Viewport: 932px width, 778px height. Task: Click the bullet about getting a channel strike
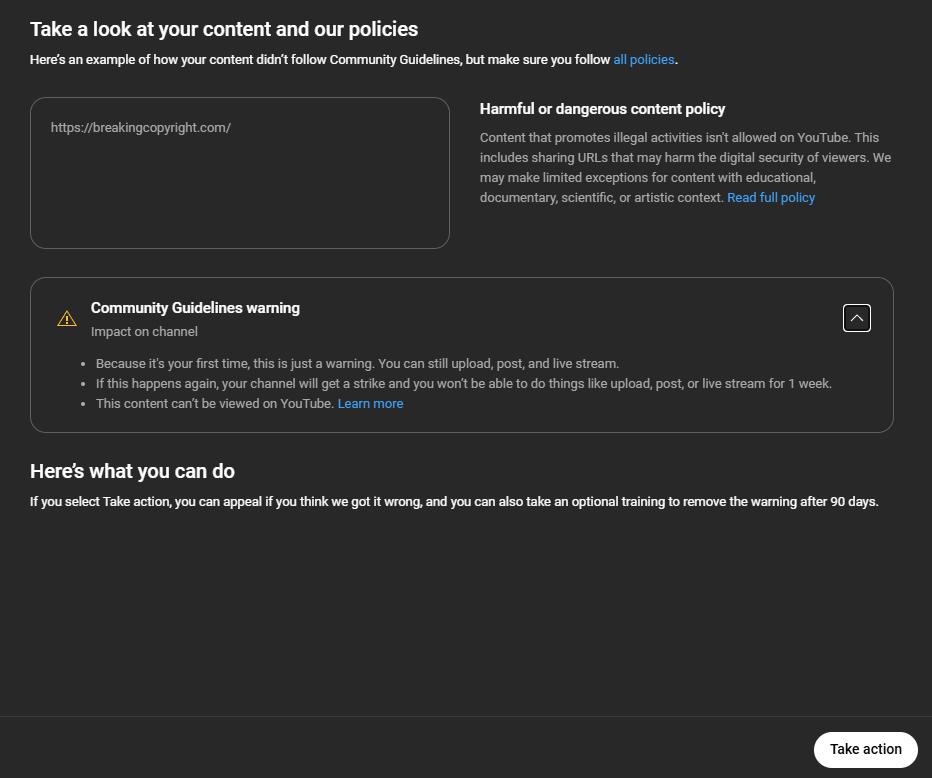463,384
